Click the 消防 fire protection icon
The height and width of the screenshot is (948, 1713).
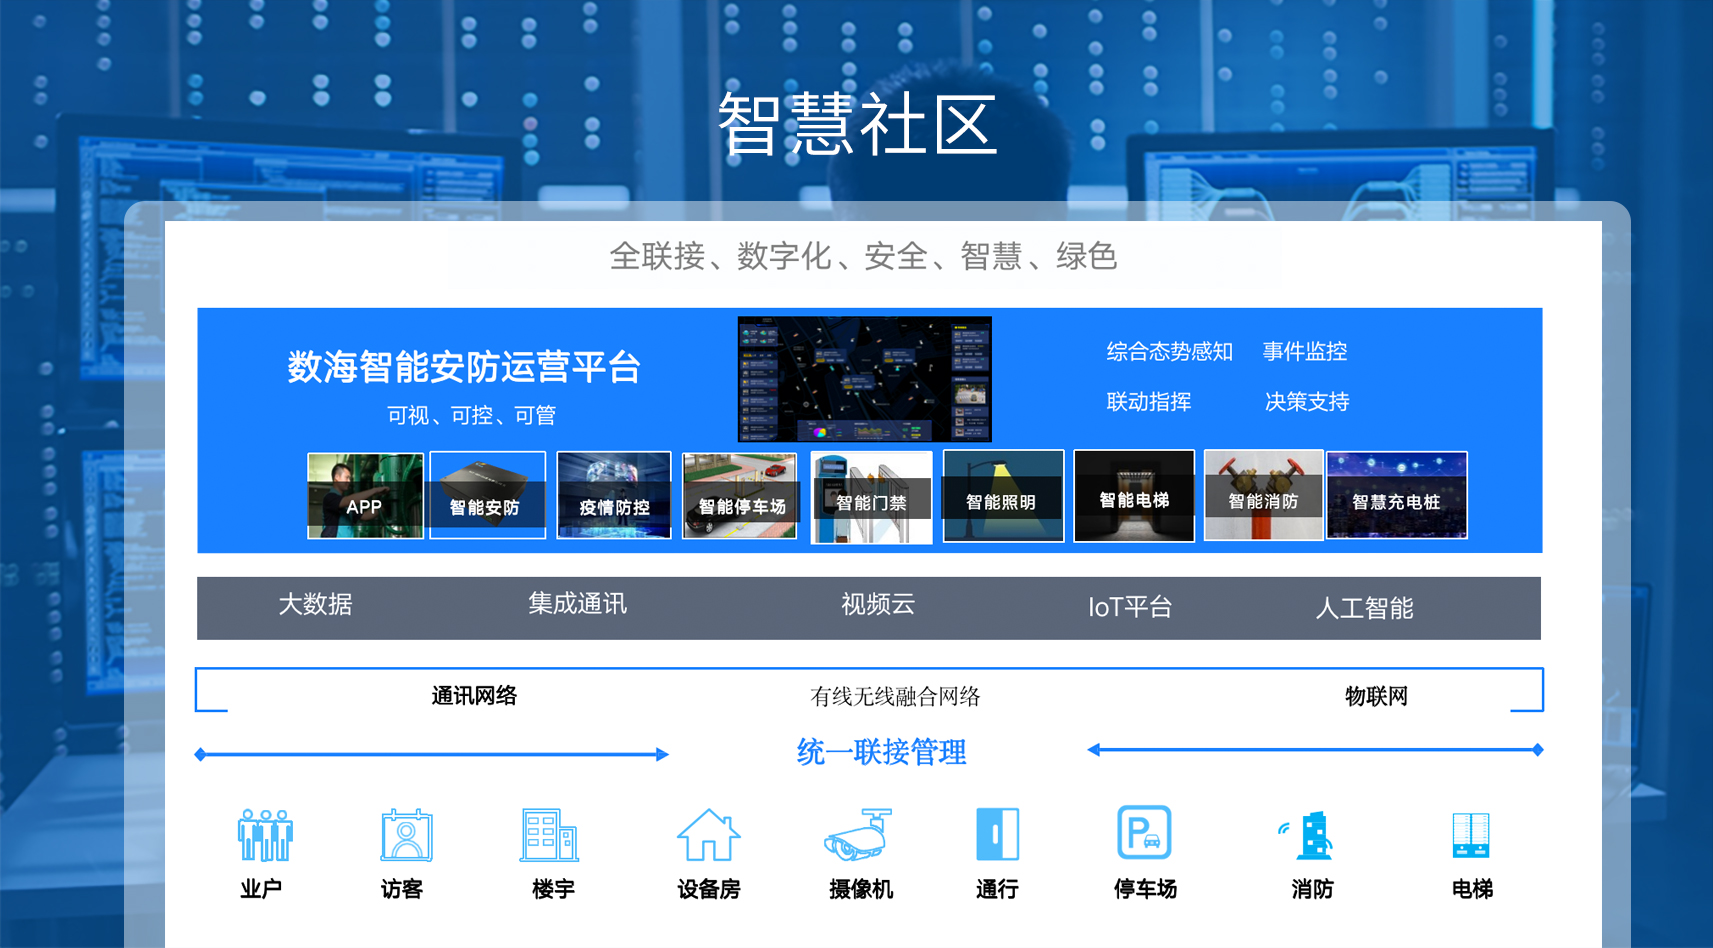click(1311, 836)
